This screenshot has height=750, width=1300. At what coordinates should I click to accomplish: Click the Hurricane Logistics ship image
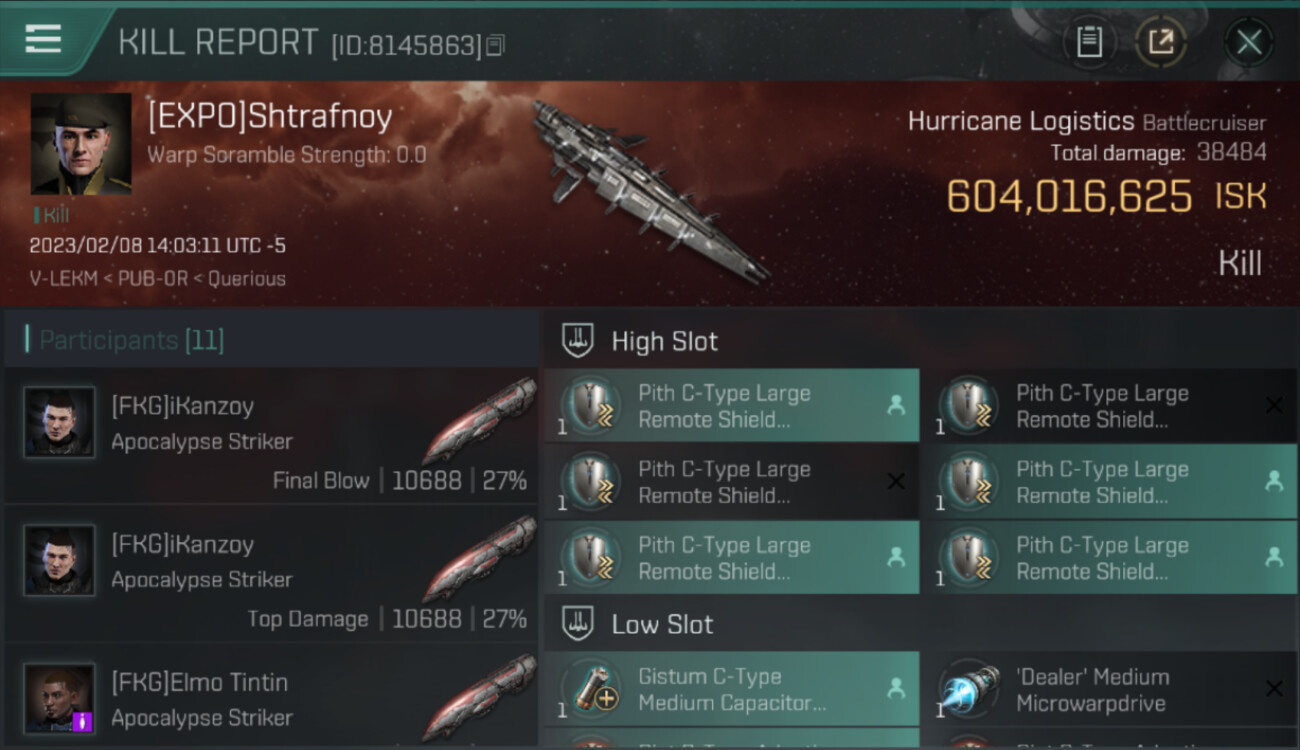(648, 190)
